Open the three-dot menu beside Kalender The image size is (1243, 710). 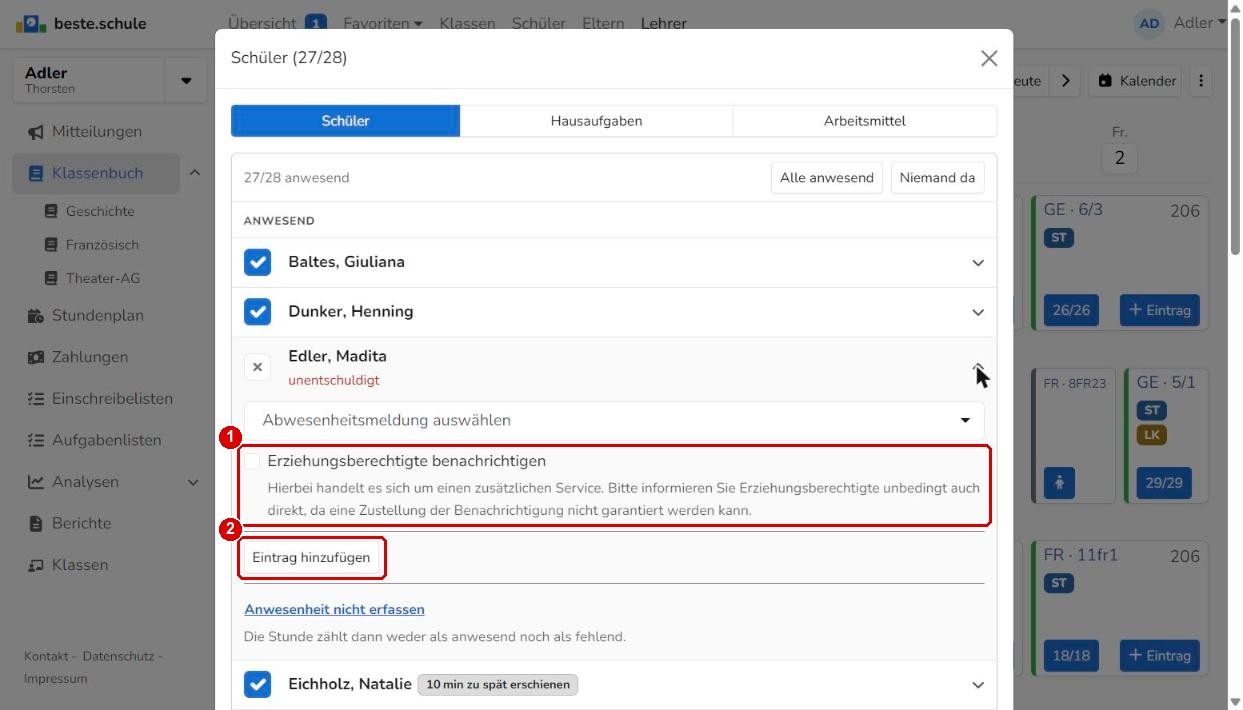point(1201,81)
